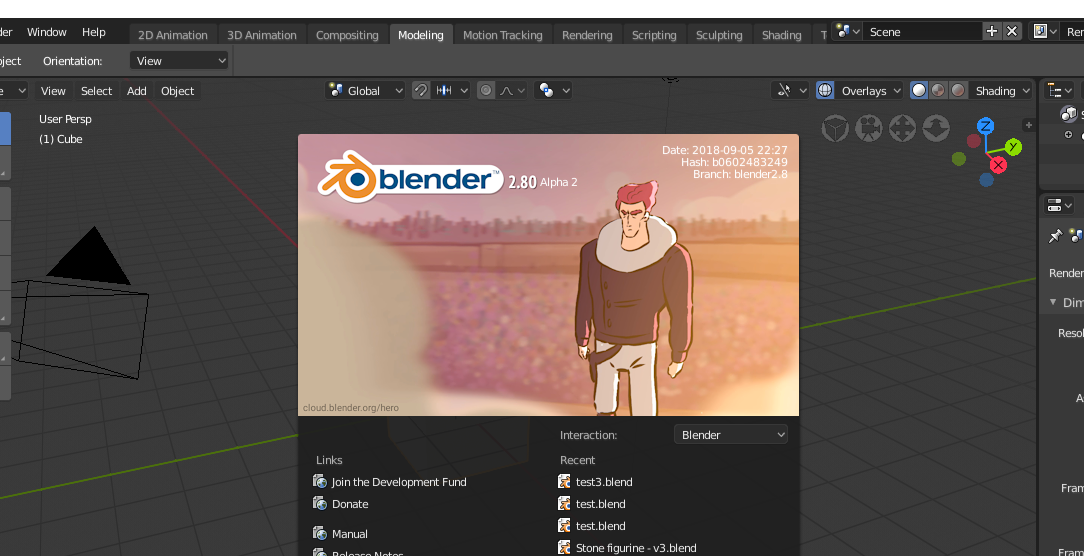Select solid shading mode
This screenshot has height=556, width=1084.
tap(919, 91)
